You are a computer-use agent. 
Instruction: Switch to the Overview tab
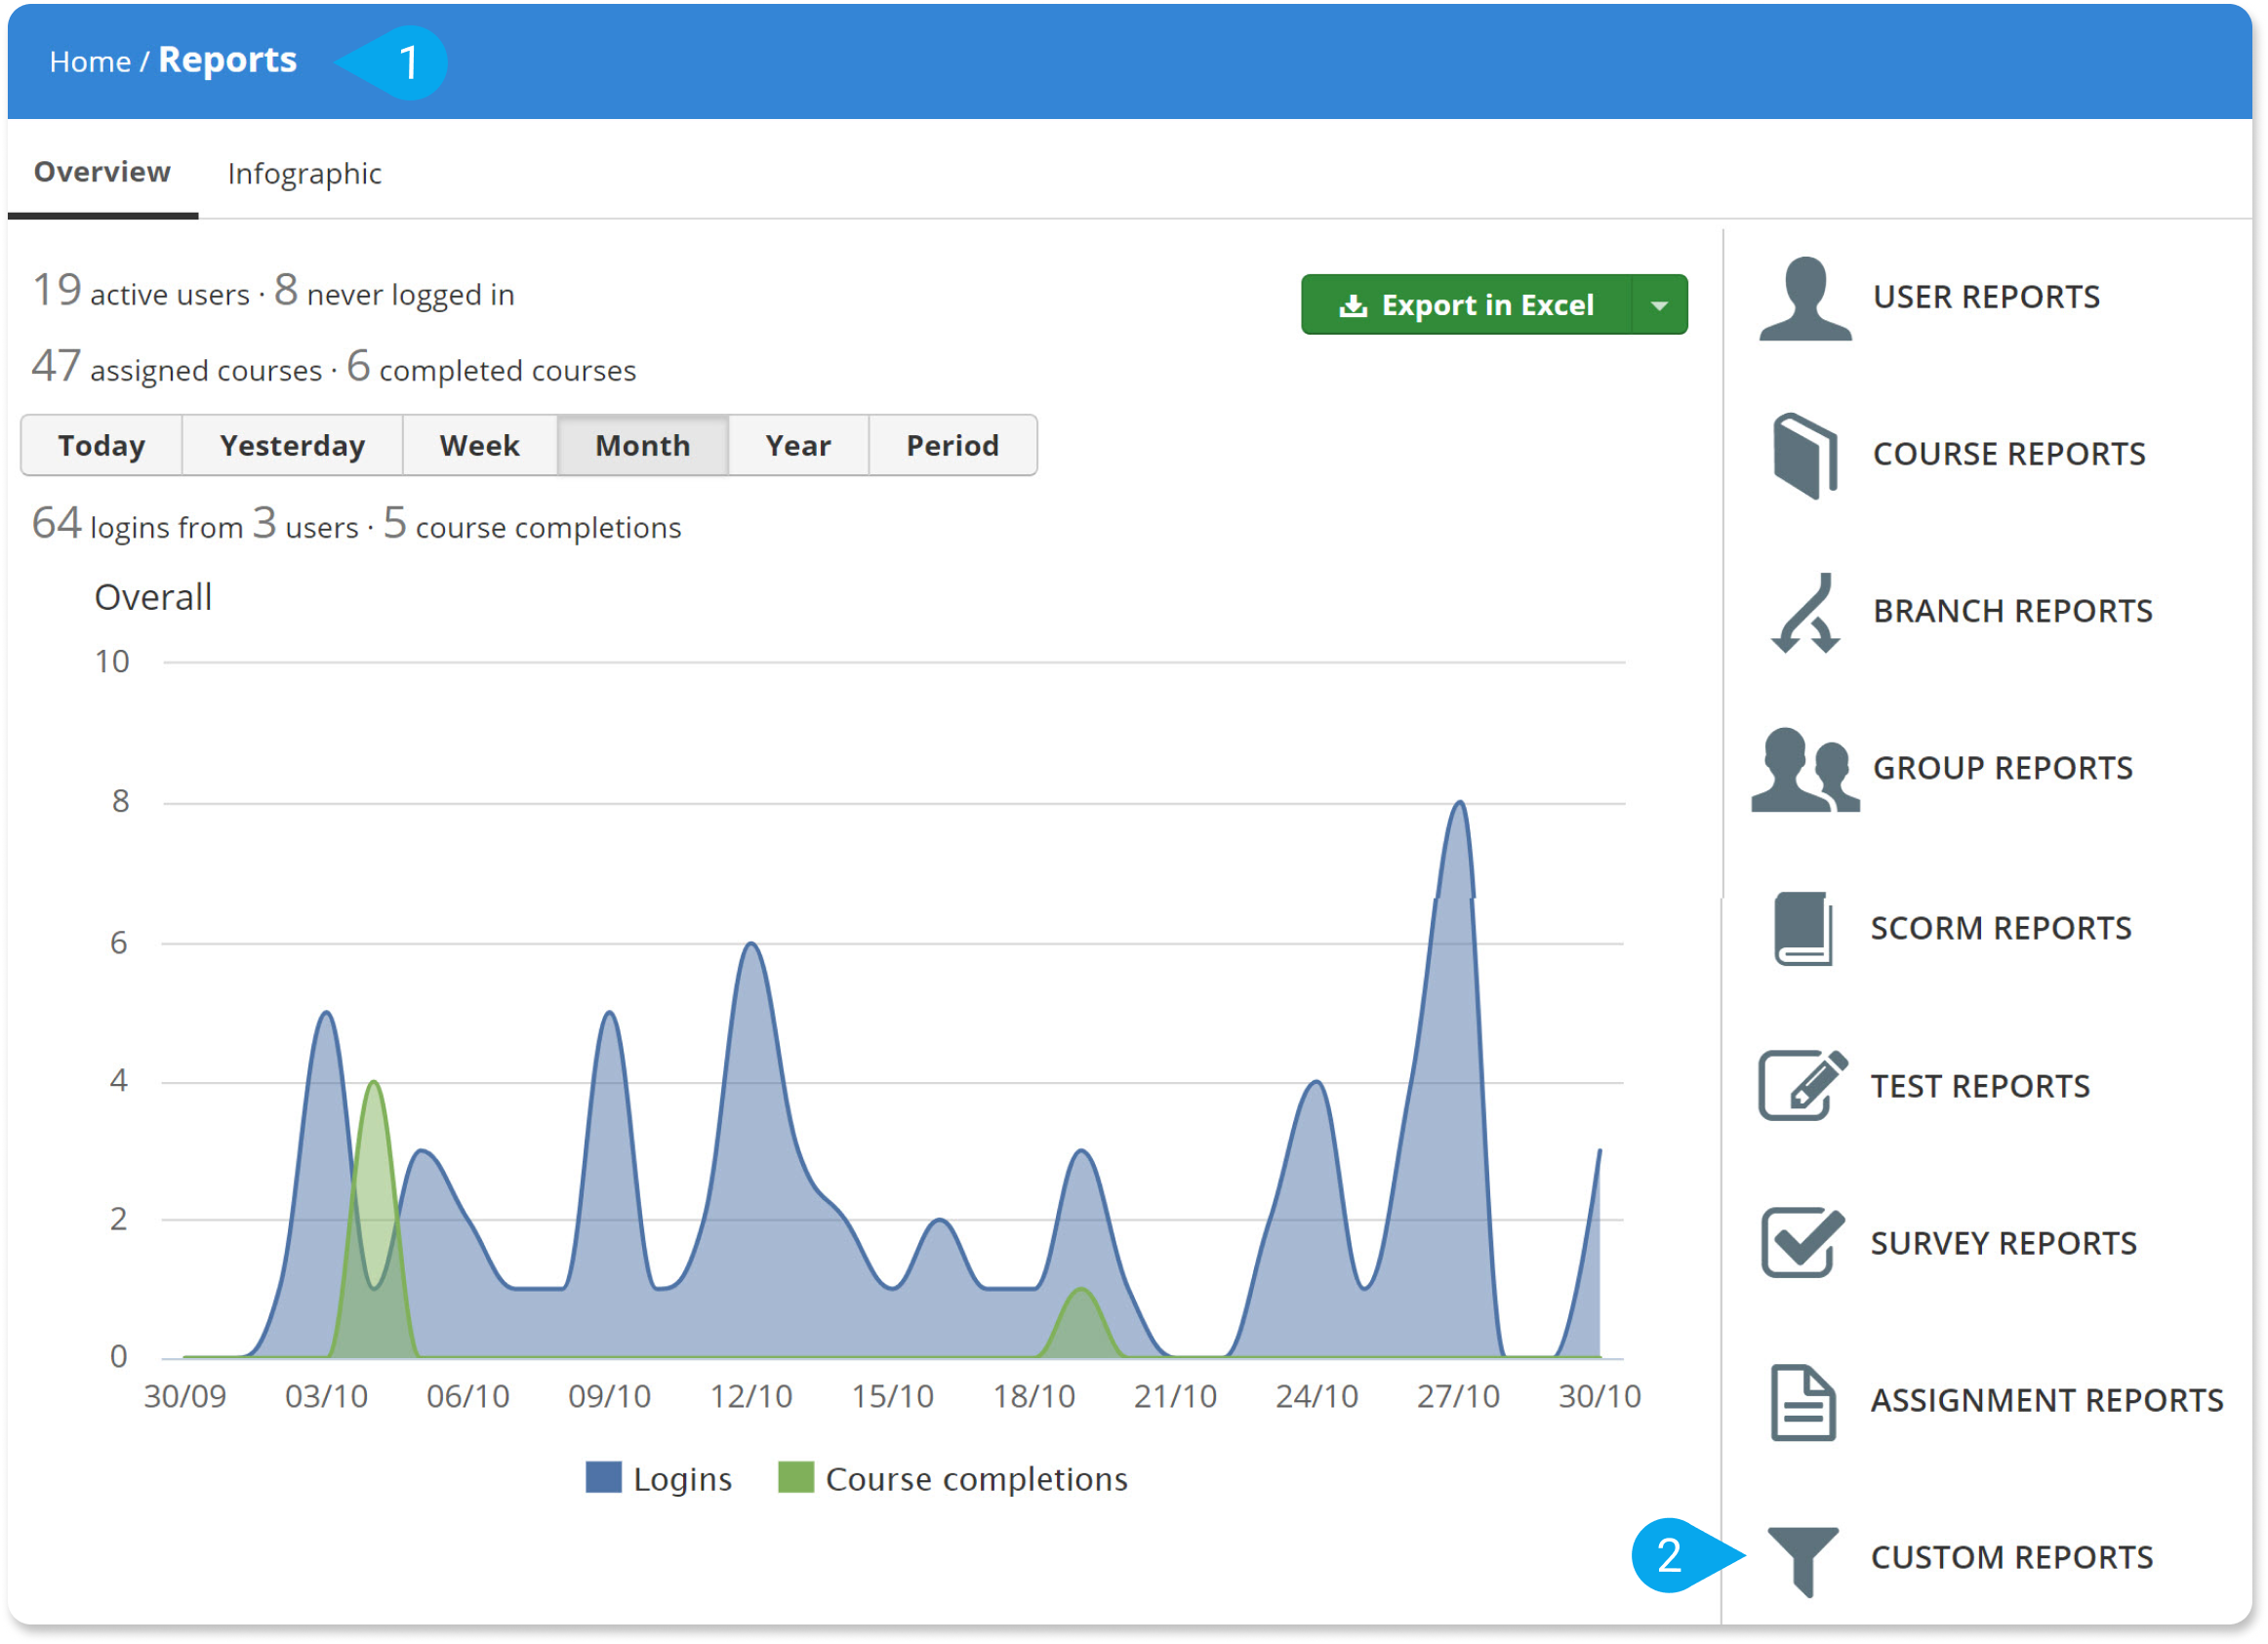[x=102, y=172]
